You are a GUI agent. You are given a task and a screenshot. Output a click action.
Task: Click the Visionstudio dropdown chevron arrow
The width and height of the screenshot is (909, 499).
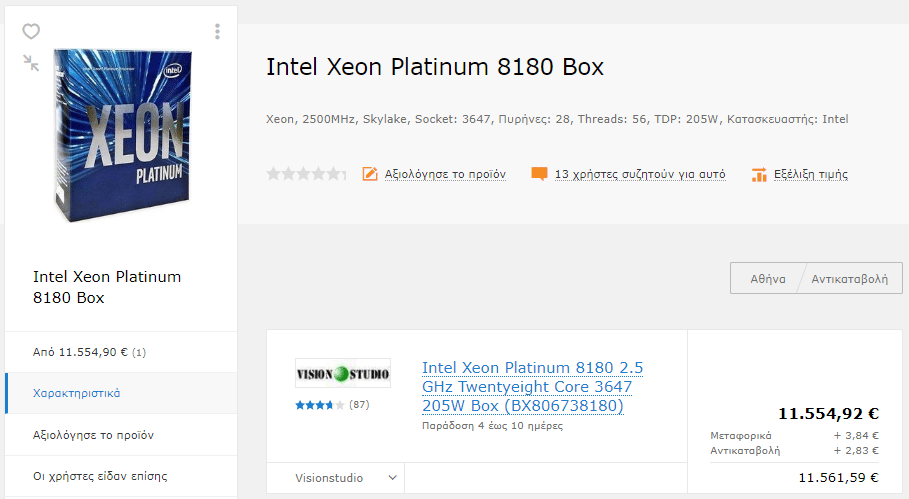point(392,478)
